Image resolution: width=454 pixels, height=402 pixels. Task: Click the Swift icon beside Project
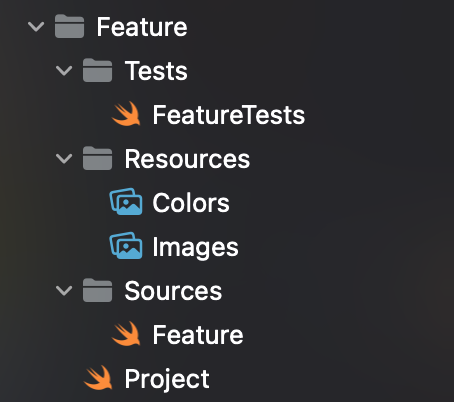click(98, 378)
